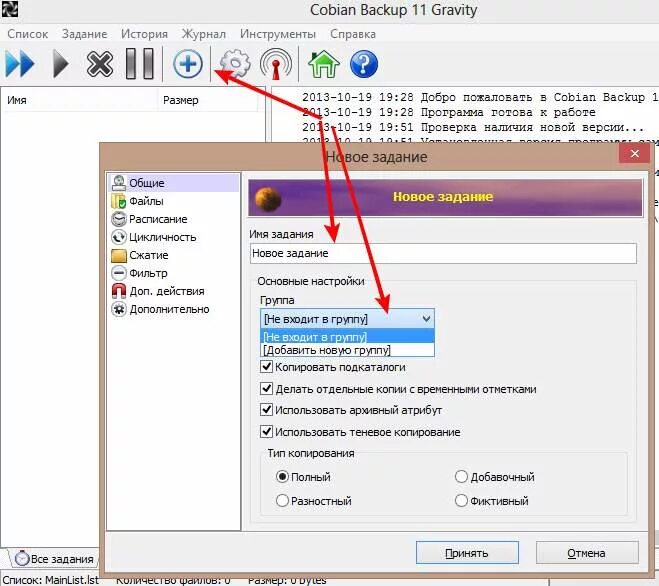The width and height of the screenshot is (659, 586).
Task: Open the Задание menu
Action: pos(84,34)
